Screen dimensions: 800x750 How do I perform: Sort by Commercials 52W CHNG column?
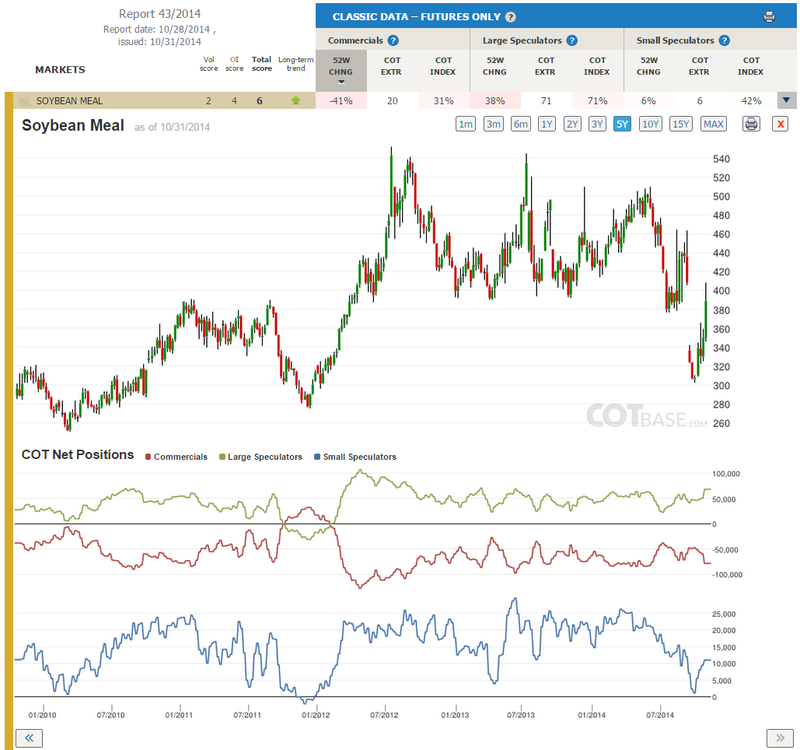(341, 70)
